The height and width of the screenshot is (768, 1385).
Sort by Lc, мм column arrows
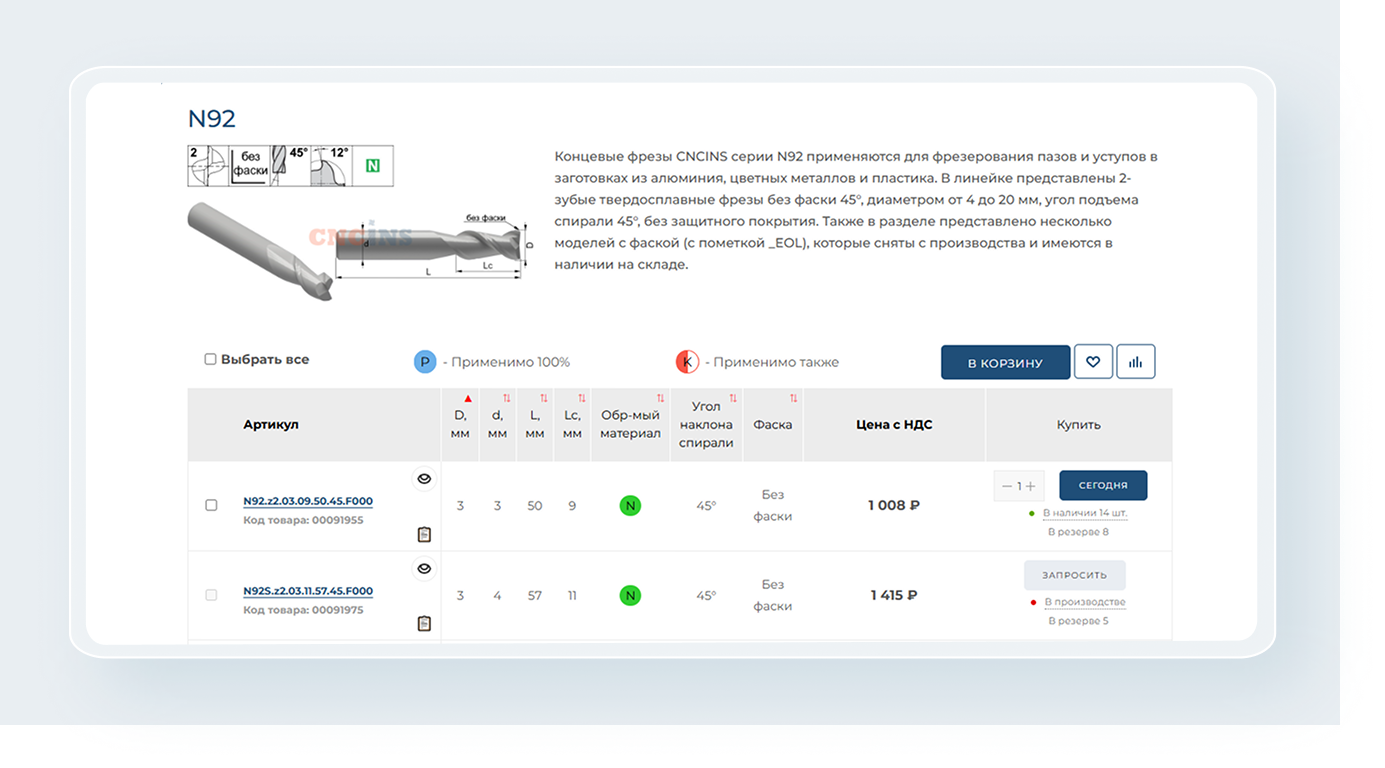[582, 398]
